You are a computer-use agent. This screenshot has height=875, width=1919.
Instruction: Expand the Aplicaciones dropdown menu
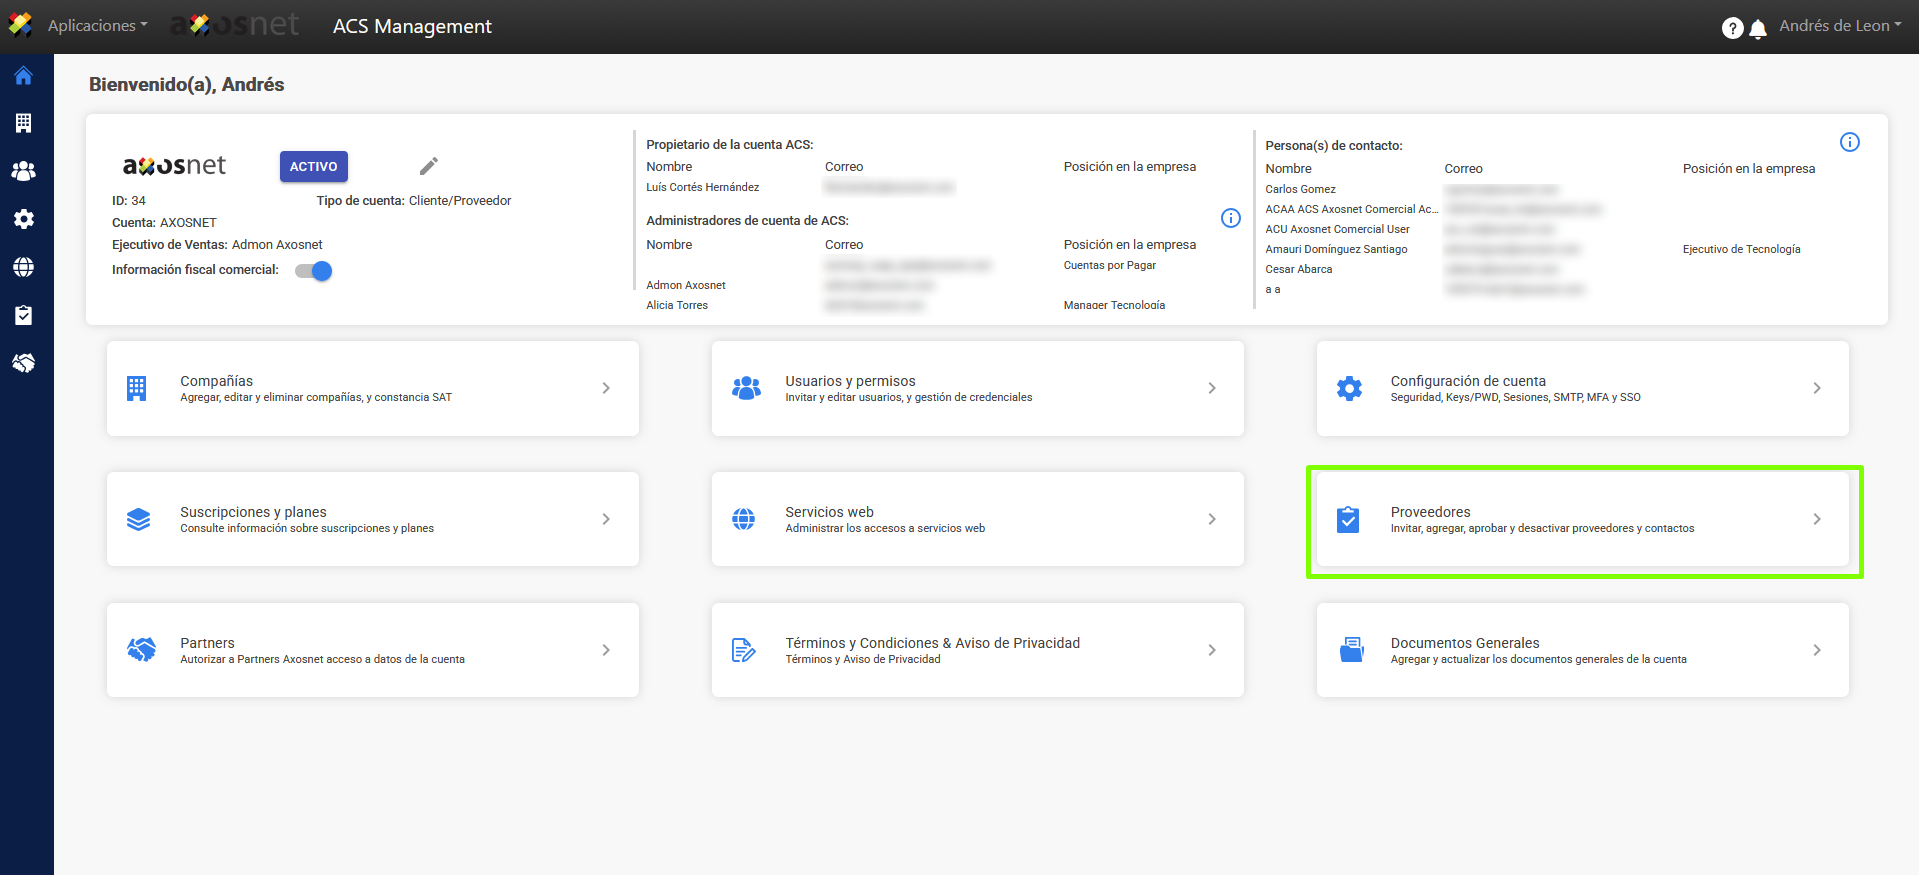pyautogui.click(x=97, y=26)
